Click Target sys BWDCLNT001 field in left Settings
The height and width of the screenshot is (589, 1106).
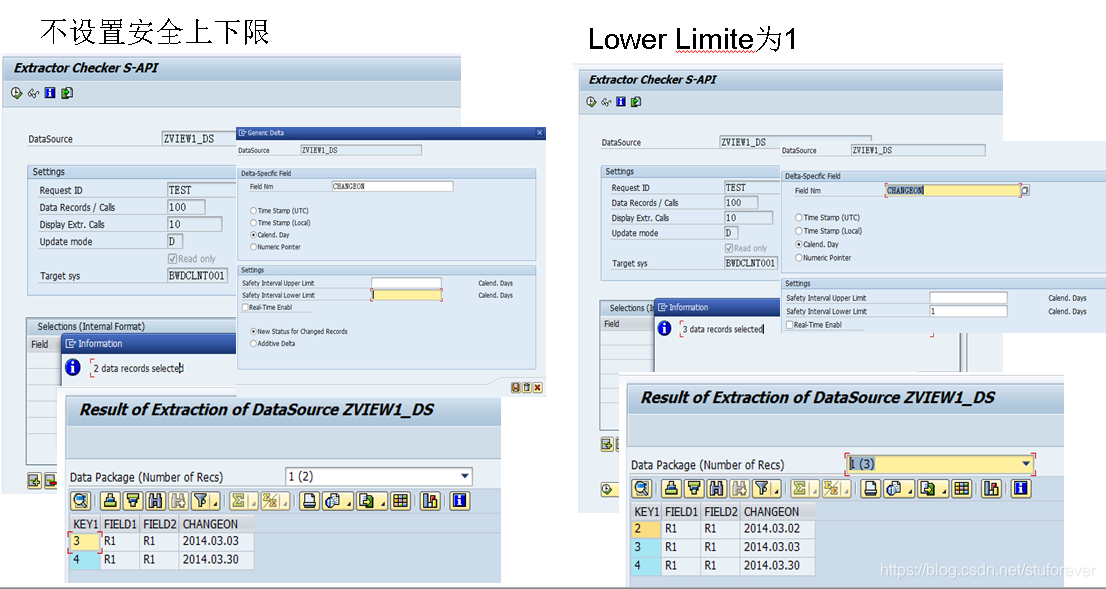coord(197,276)
